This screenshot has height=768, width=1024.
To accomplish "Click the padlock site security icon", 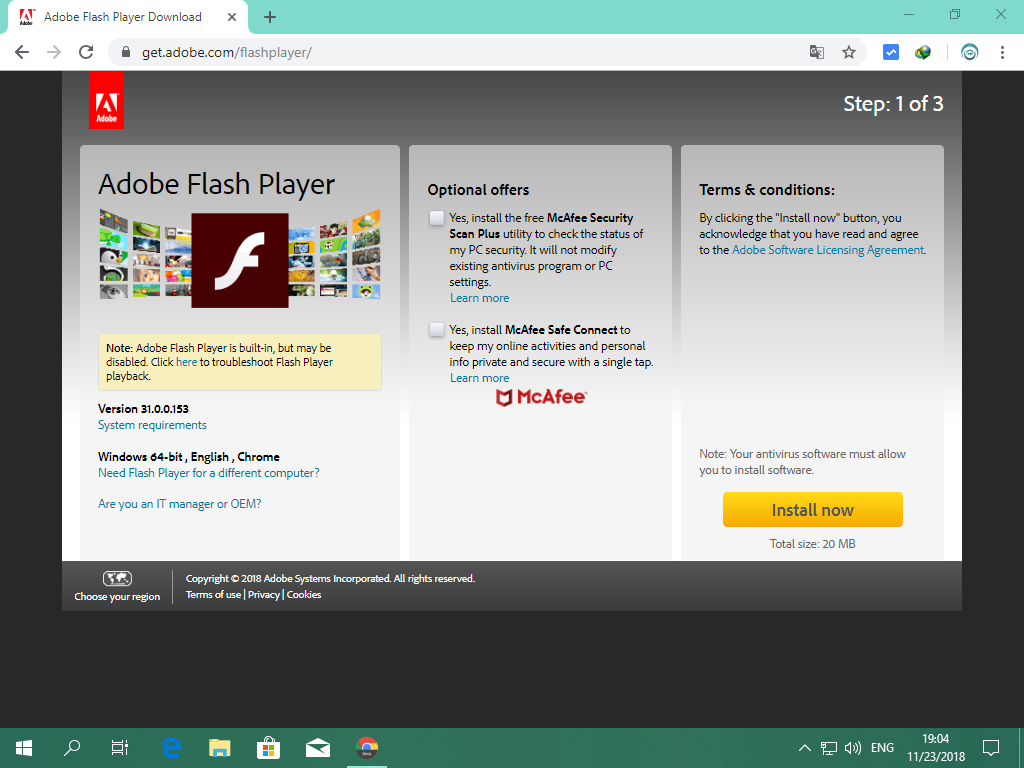I will [x=126, y=52].
